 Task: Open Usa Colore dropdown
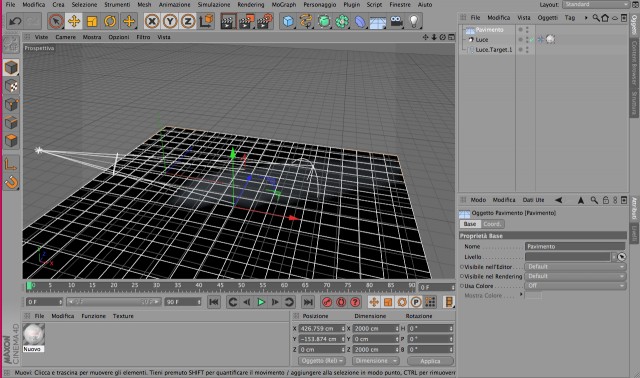(x=575, y=286)
